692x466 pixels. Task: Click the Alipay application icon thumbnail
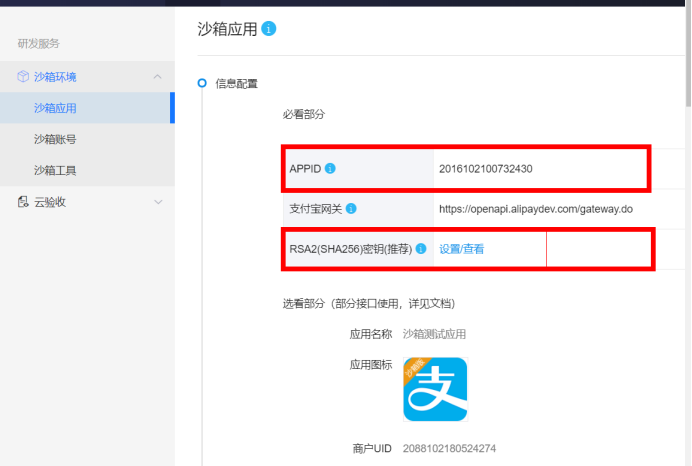435,389
